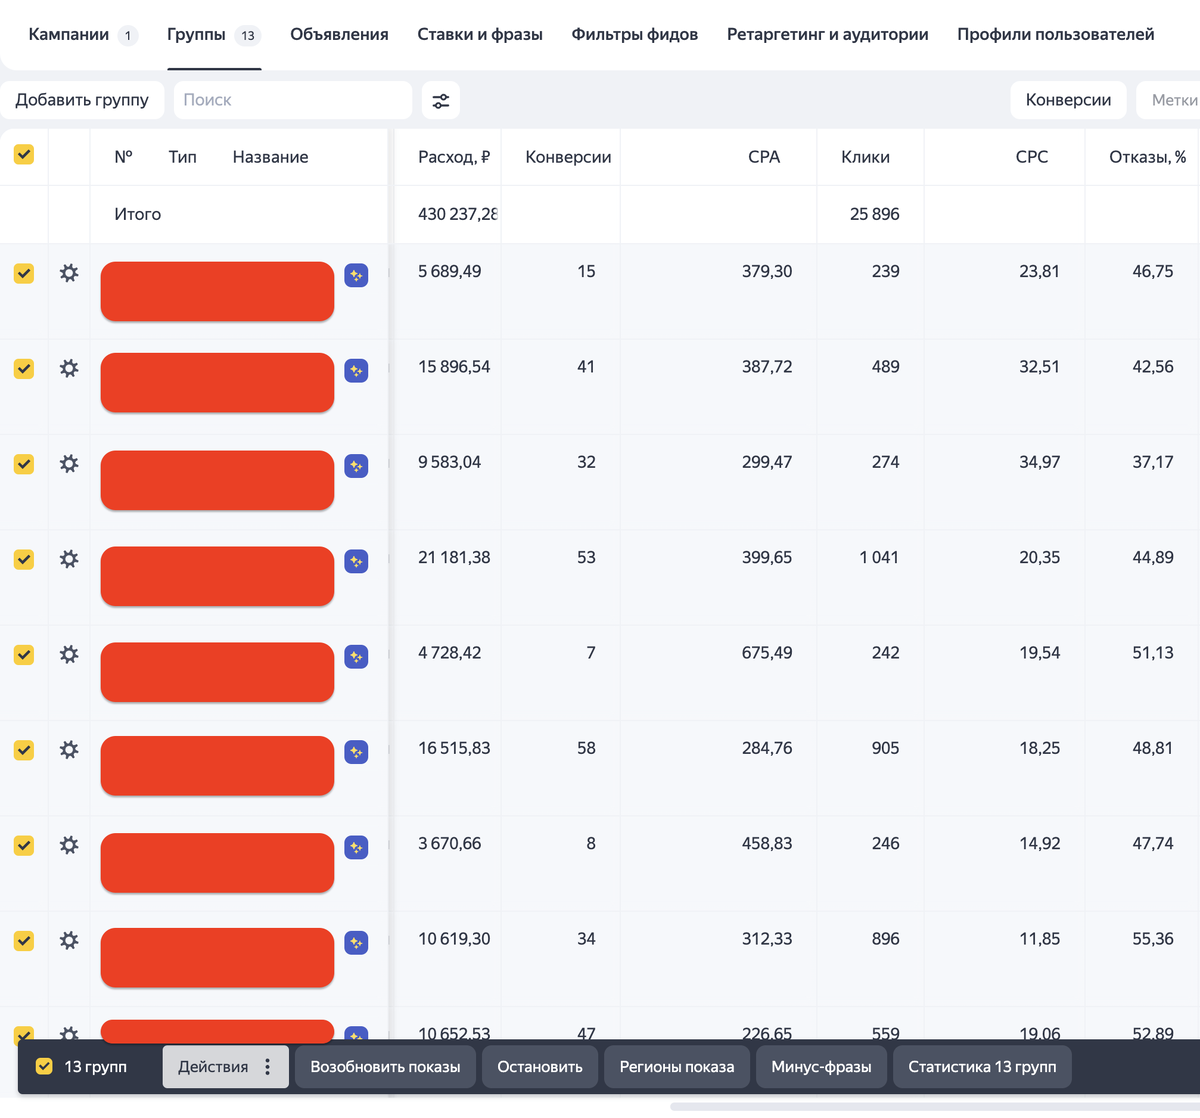This screenshot has width=1200, height=1118.
Task: Uncheck the row with spend 4 728,42
Action: click(24, 654)
